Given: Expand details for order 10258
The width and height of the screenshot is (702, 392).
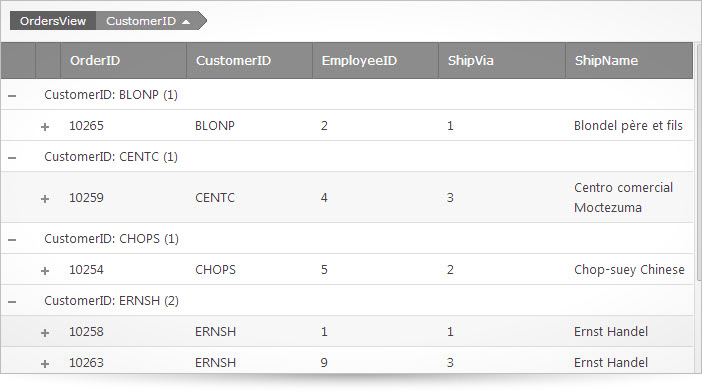Looking at the screenshot, I should click(x=45, y=333).
